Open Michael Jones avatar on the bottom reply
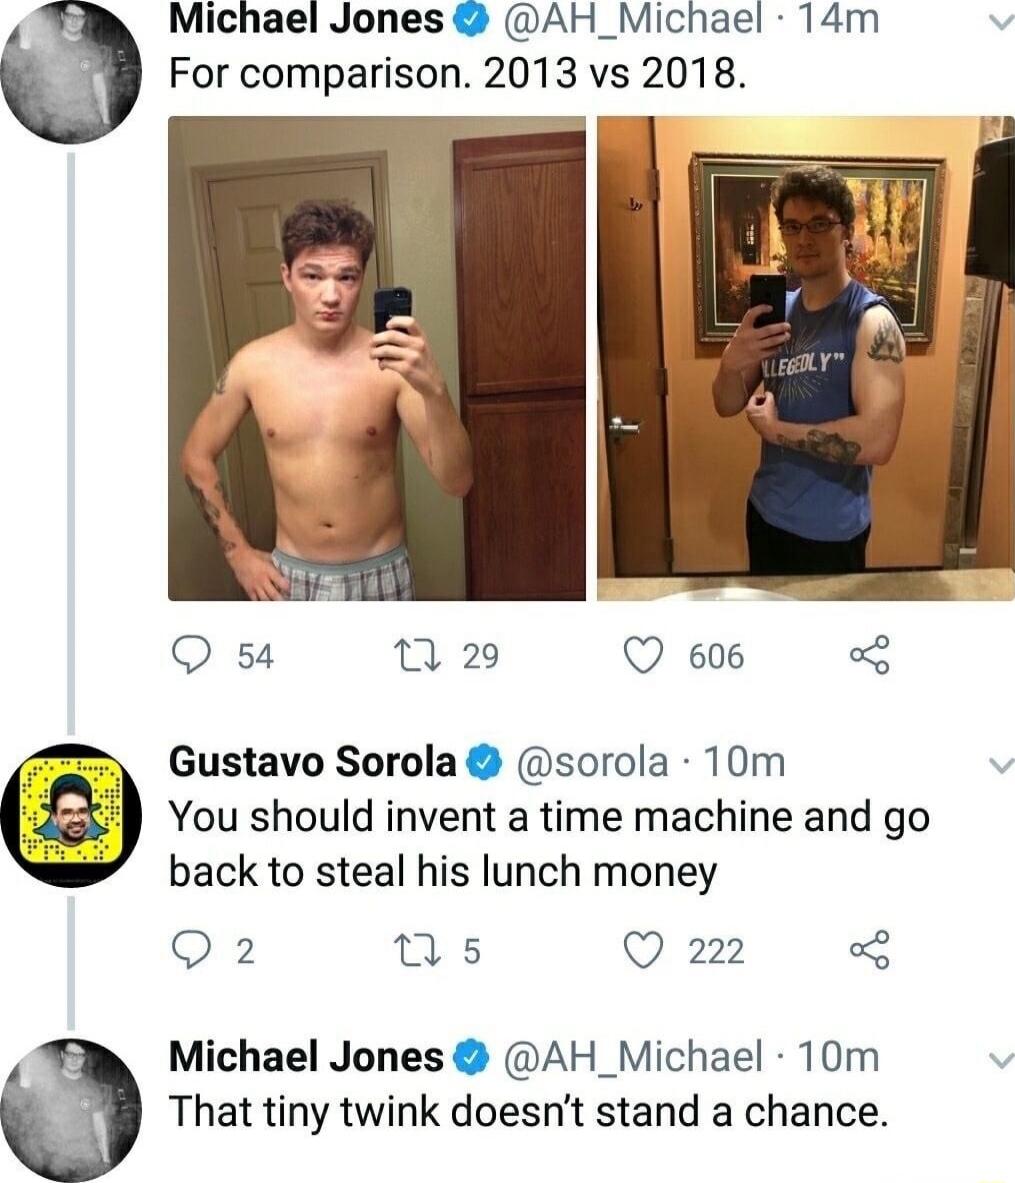The width and height of the screenshot is (1015, 1183). [71, 1110]
